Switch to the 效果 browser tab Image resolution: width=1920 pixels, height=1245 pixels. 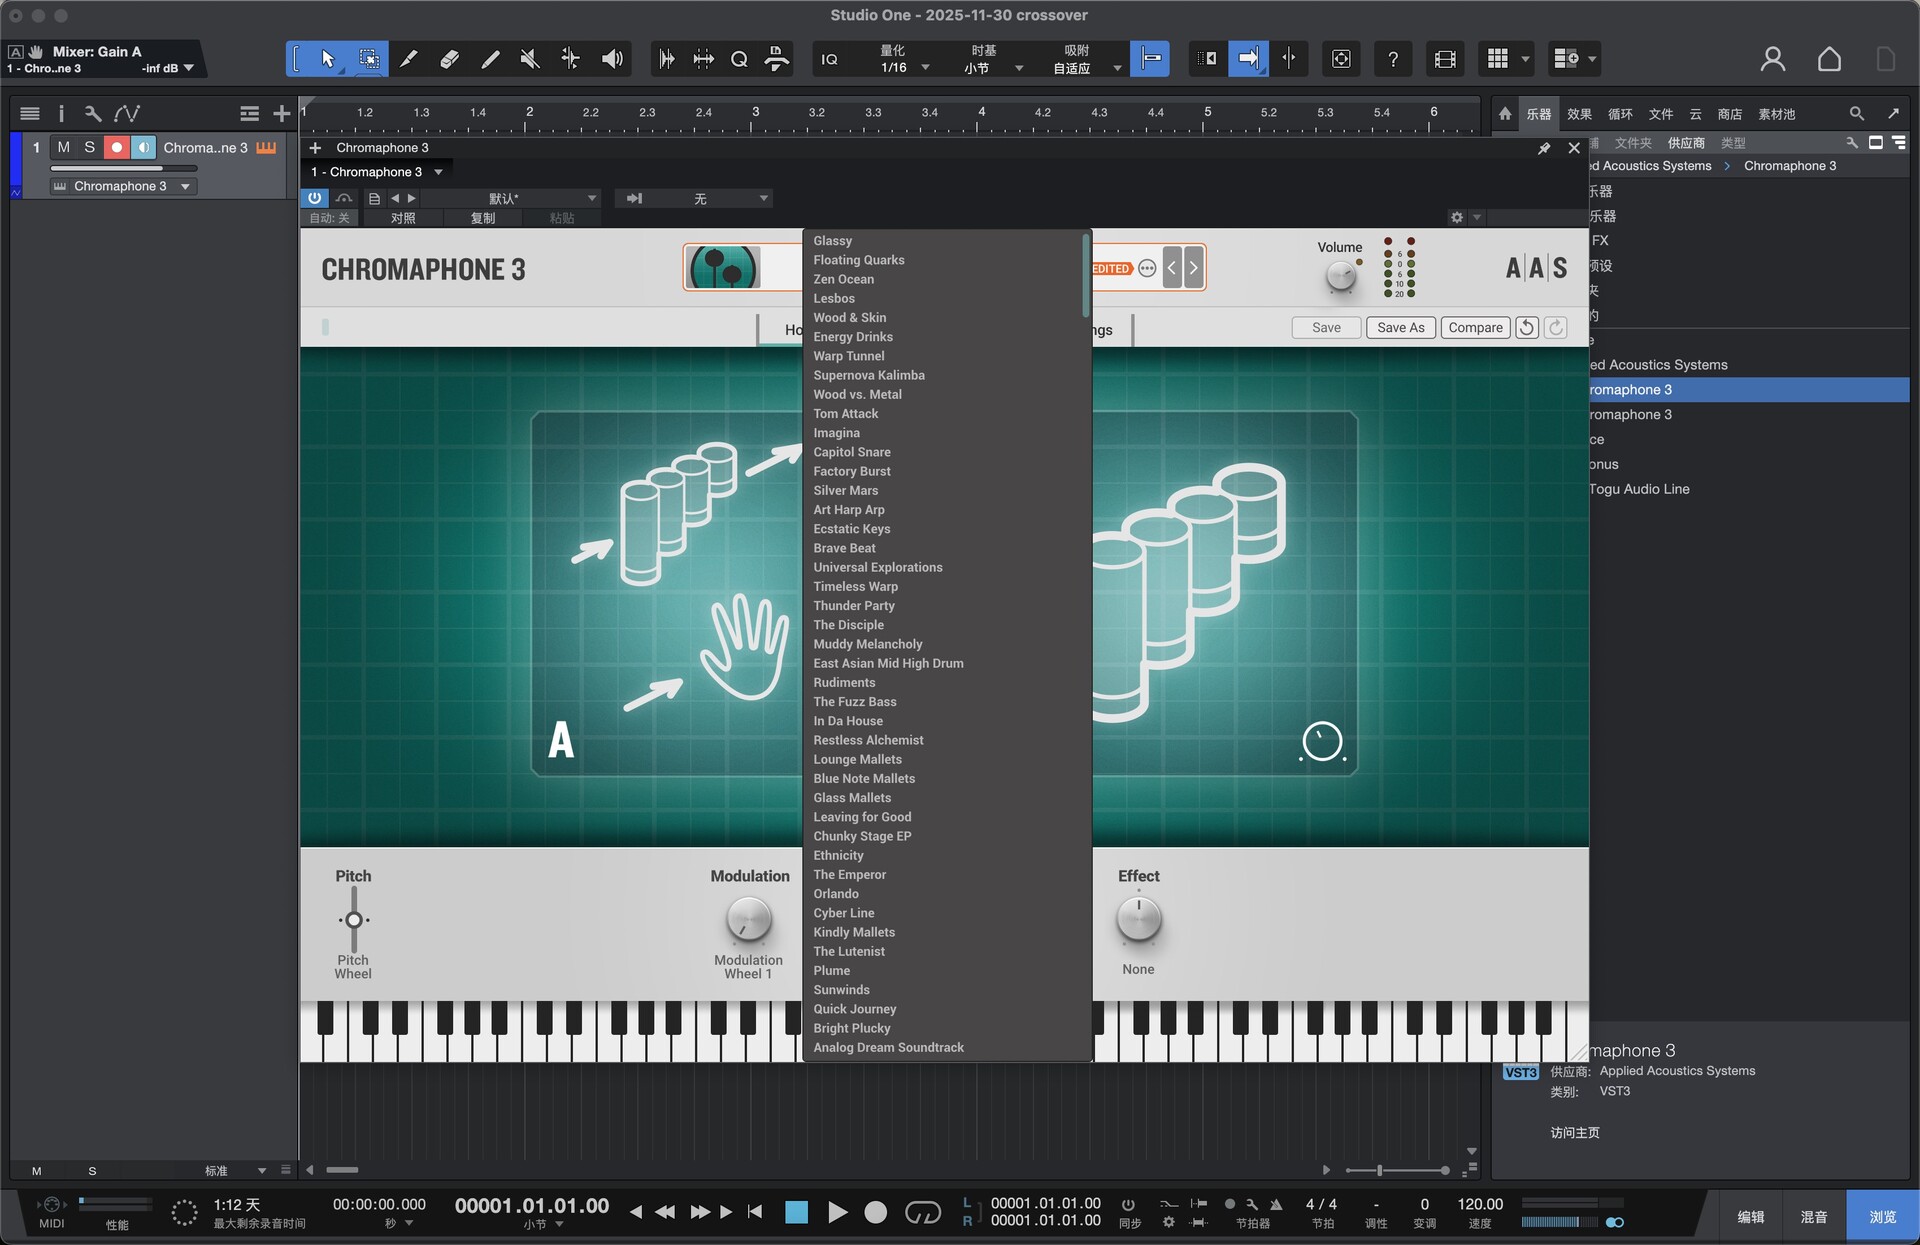coord(1579,114)
